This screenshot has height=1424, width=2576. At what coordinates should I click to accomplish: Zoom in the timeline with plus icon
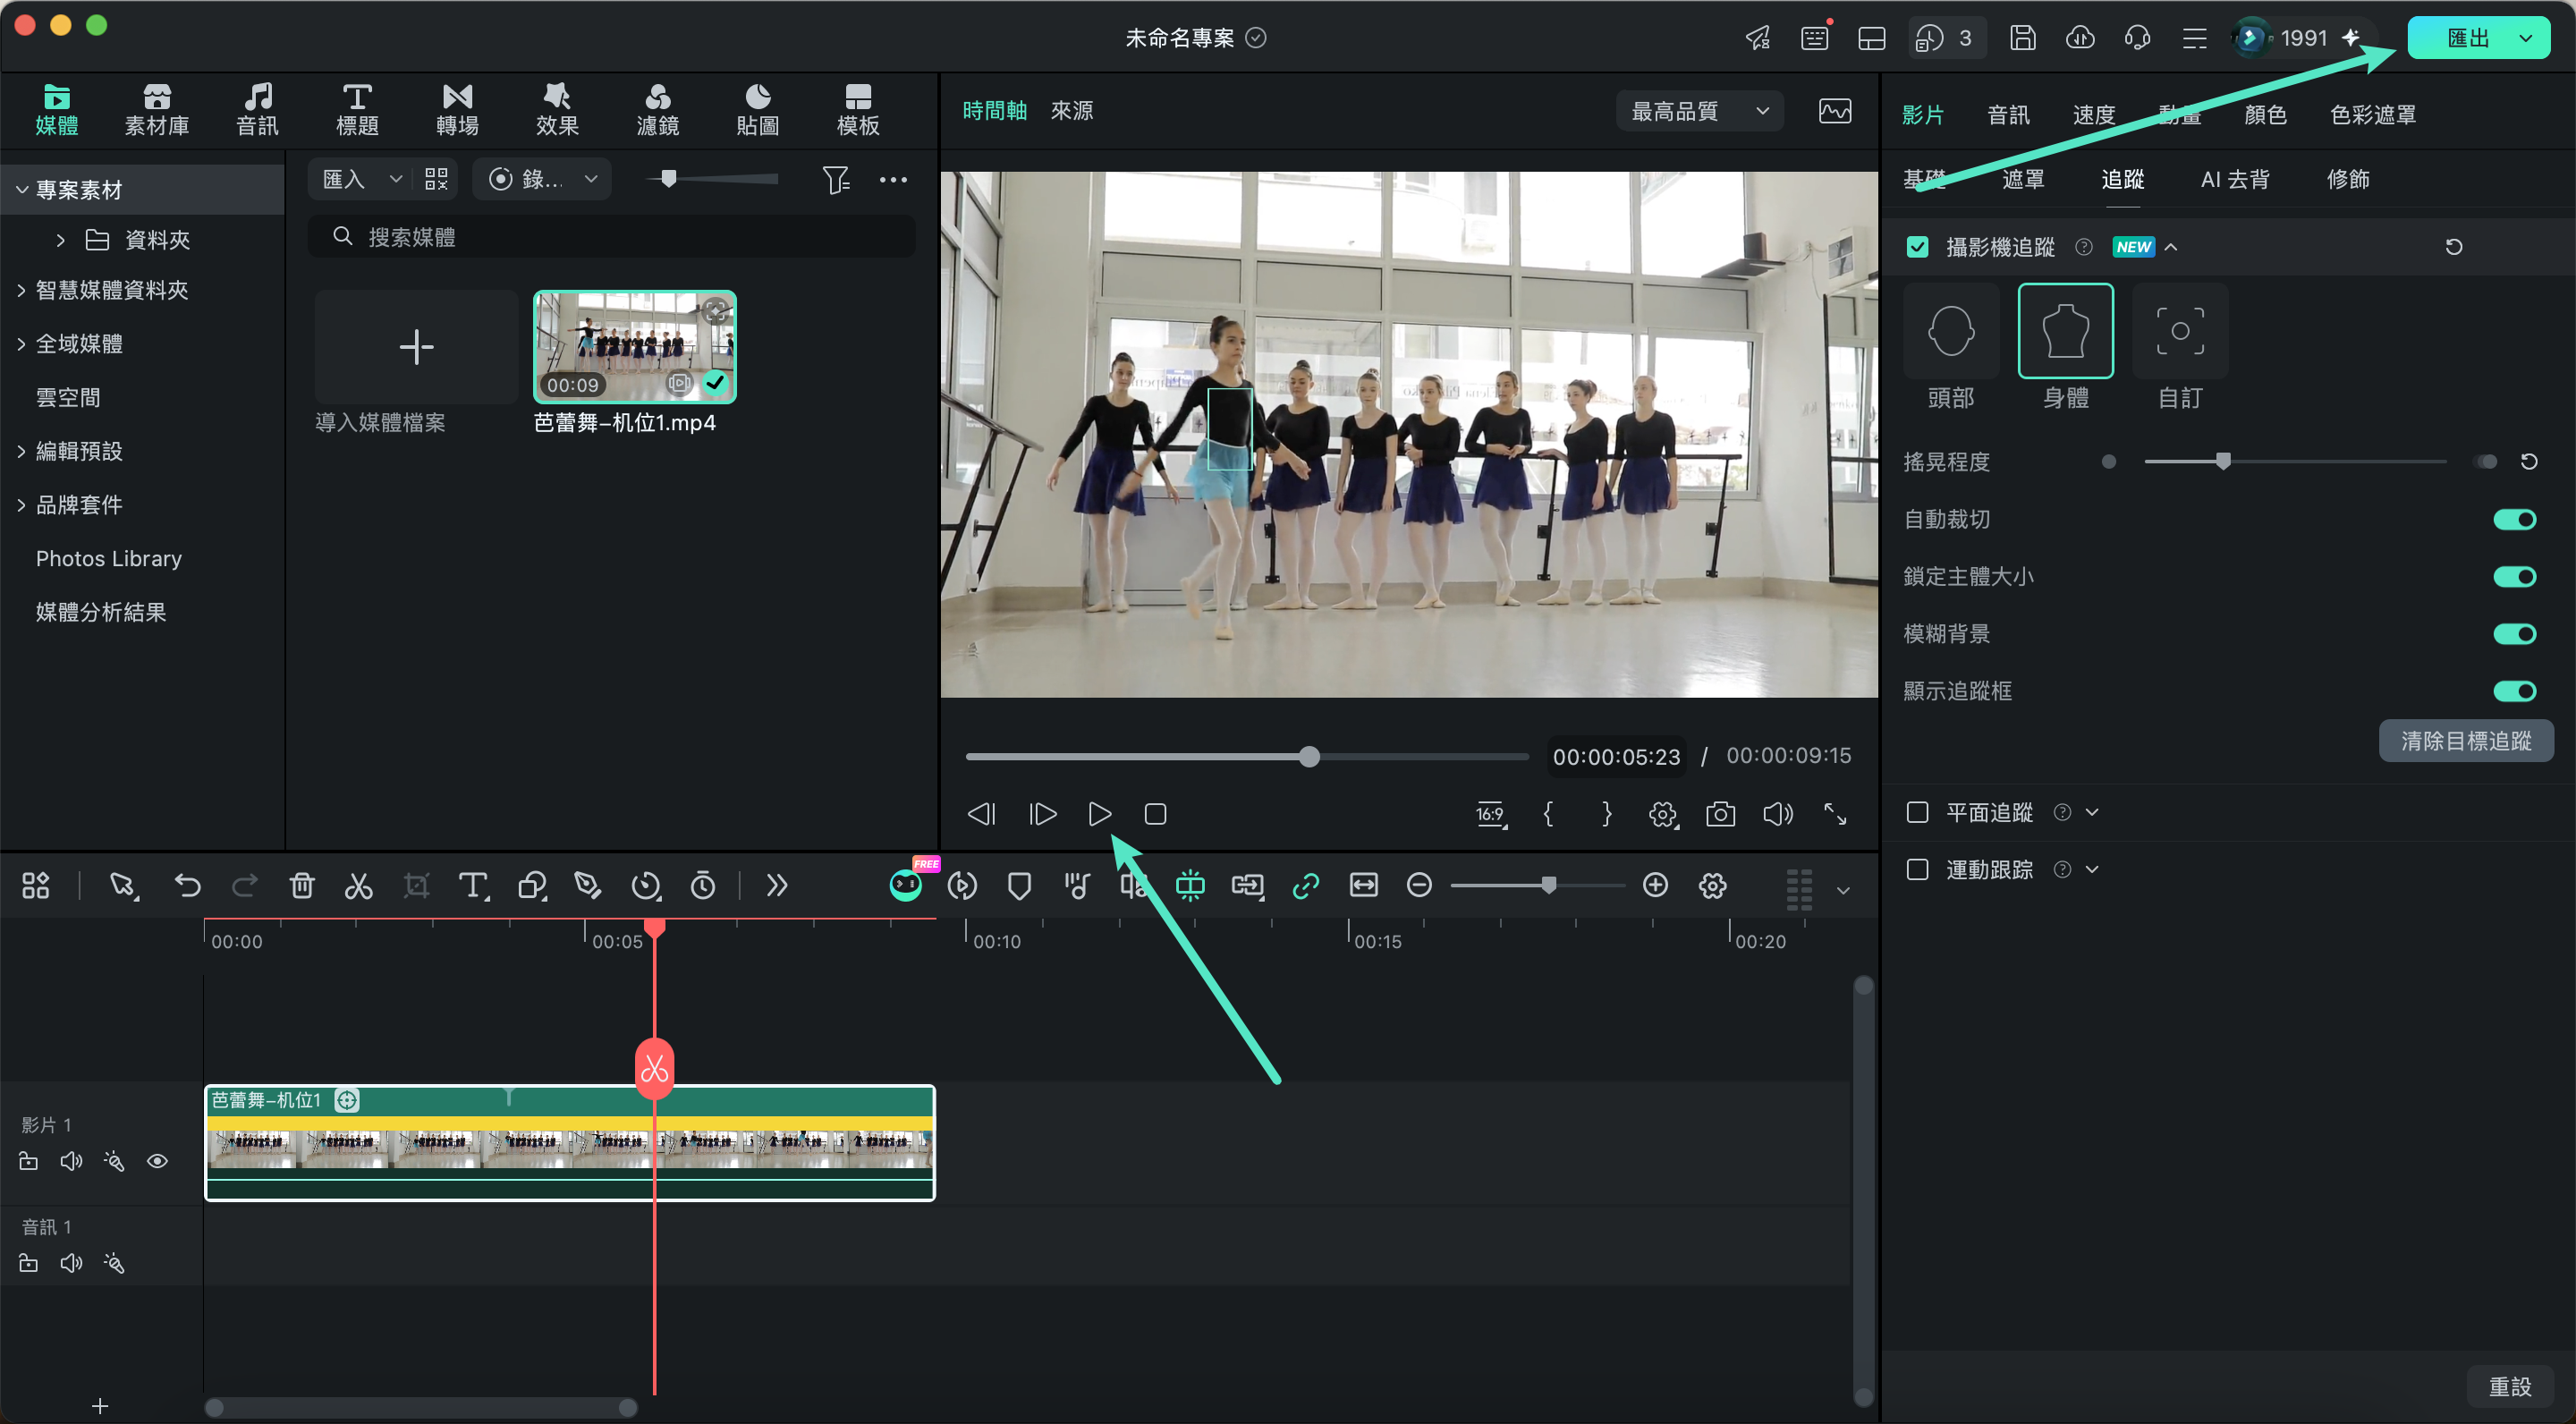pyautogui.click(x=1655, y=885)
